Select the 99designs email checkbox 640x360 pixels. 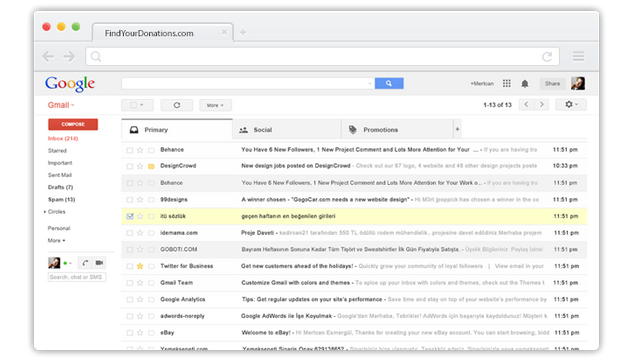(x=130, y=200)
